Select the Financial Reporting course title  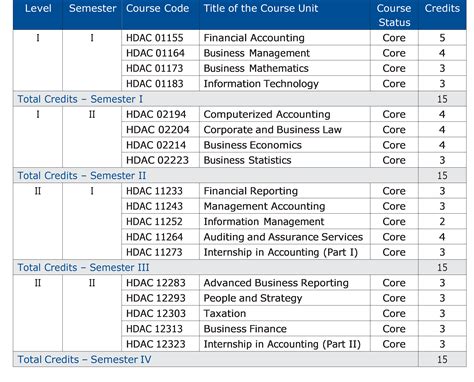pos(251,191)
